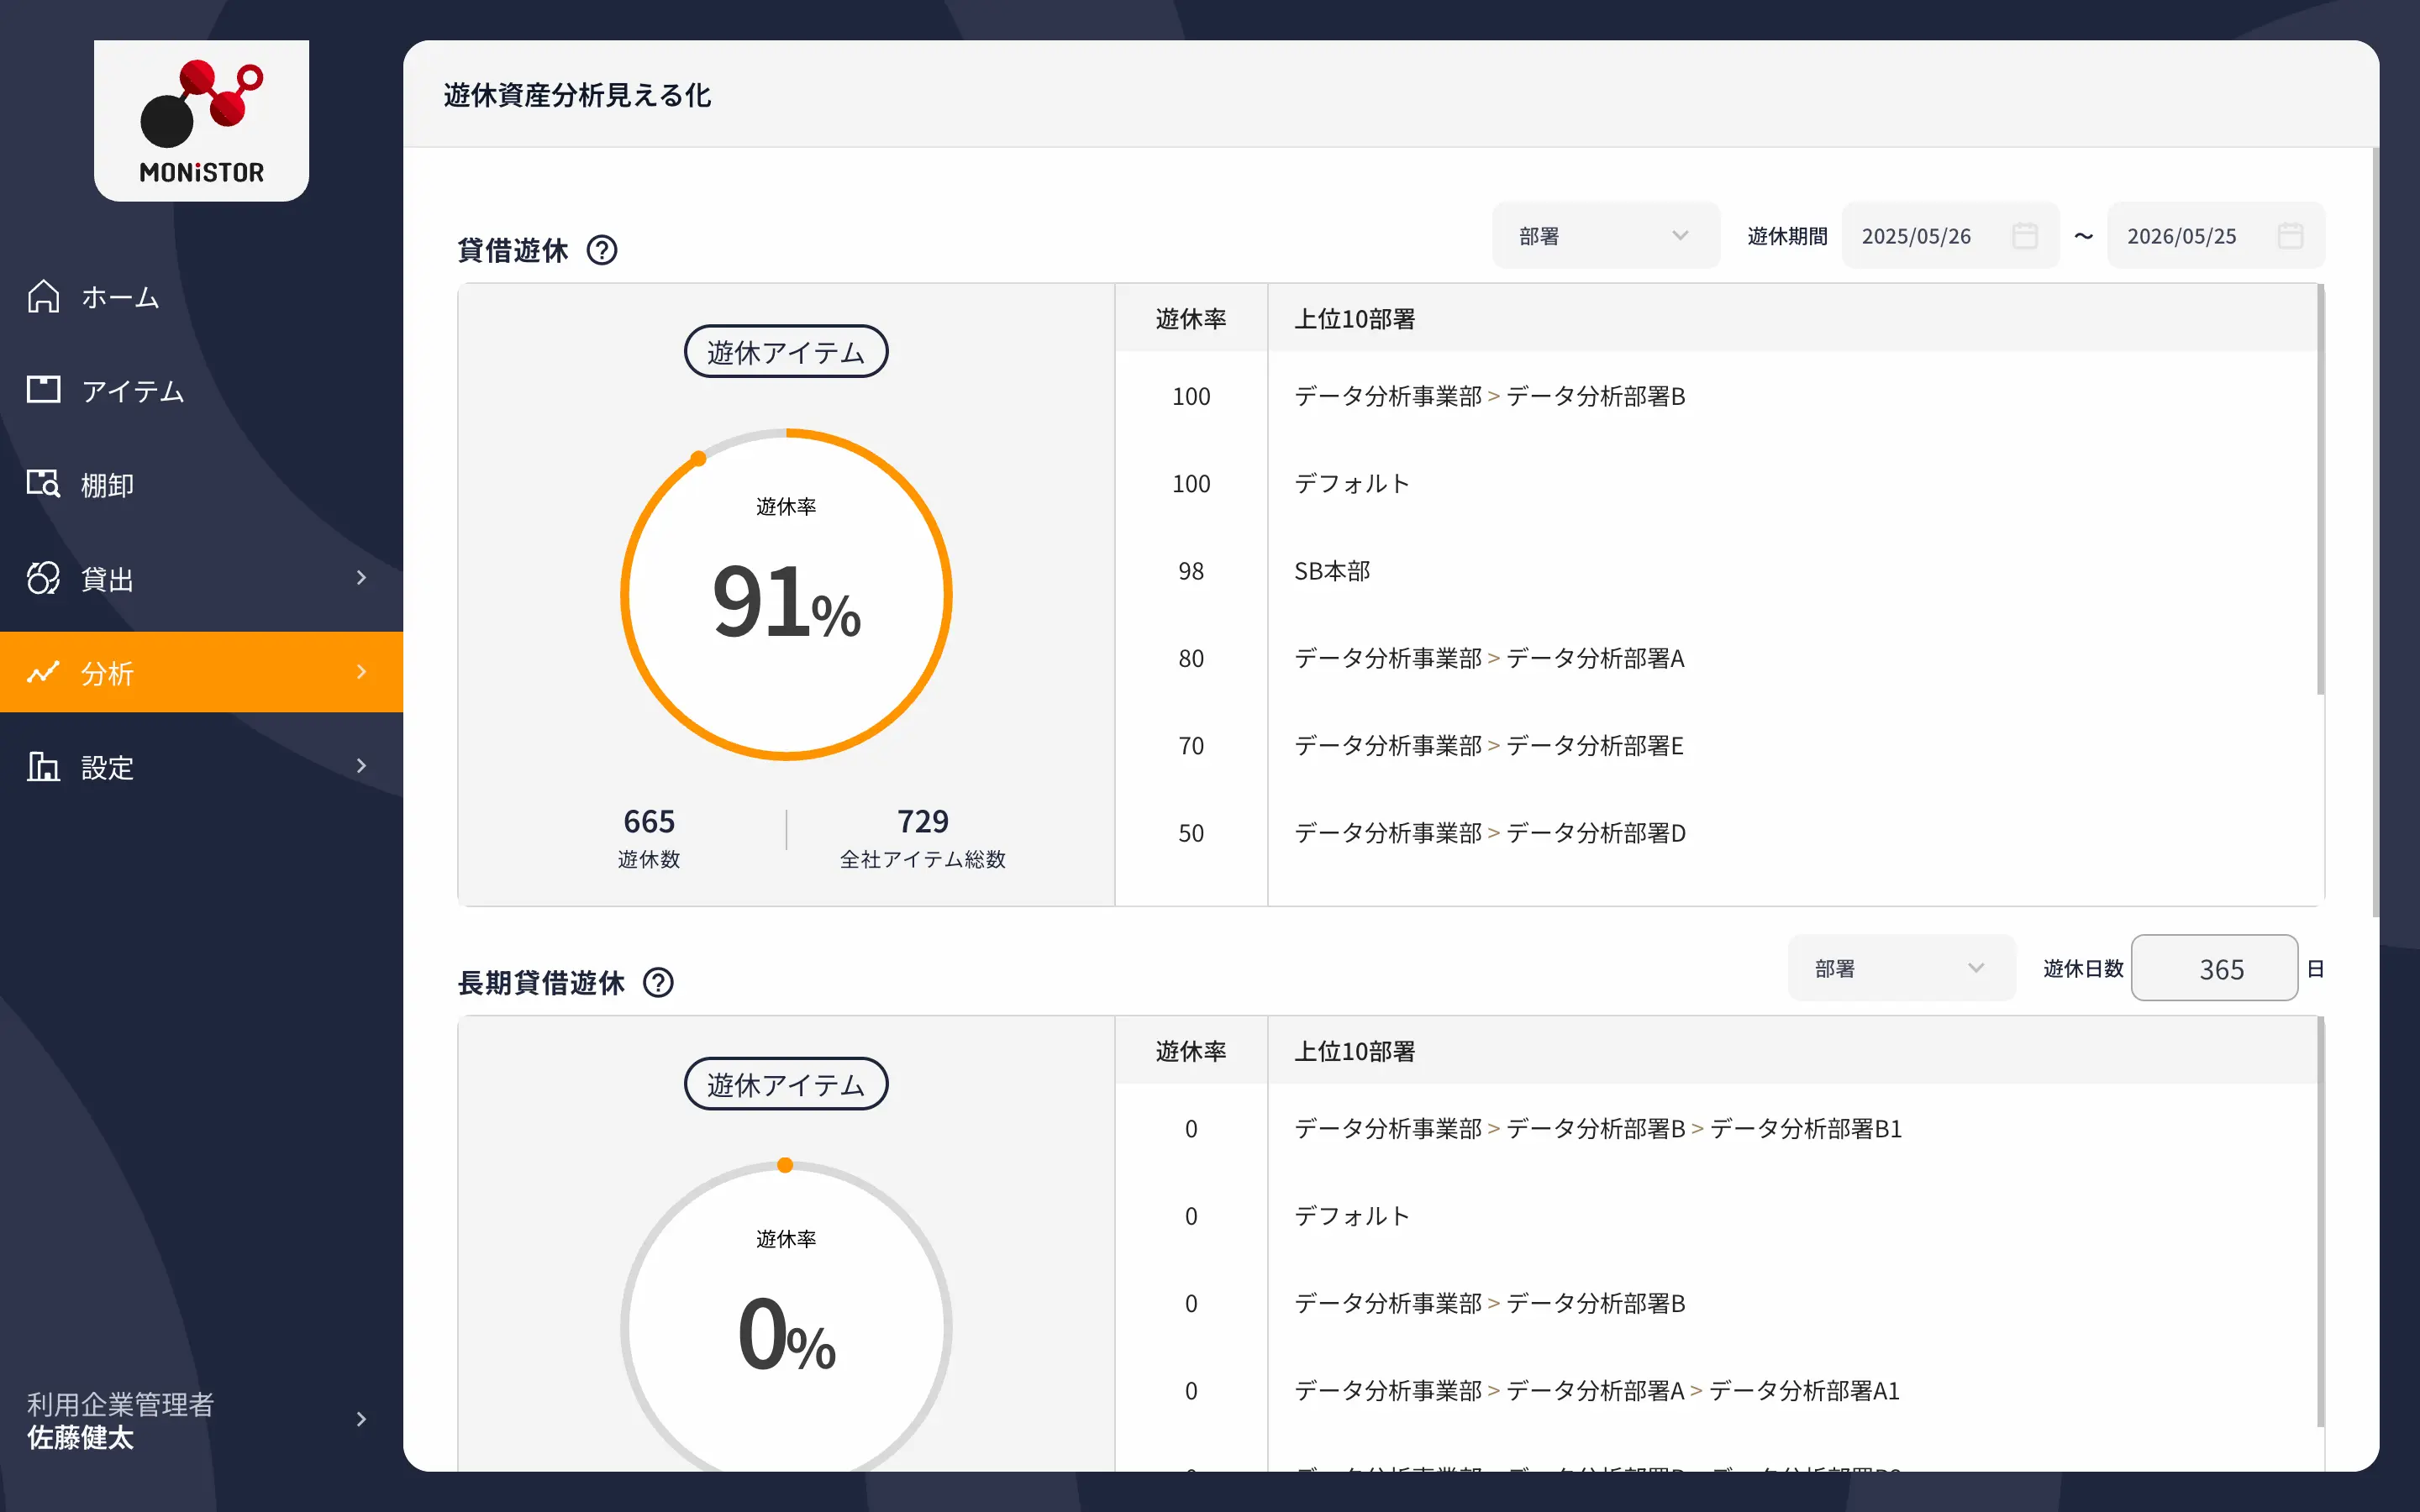Click データ分析部署B row with rate 0
The image size is (2420, 1512).
coord(1716,1304)
